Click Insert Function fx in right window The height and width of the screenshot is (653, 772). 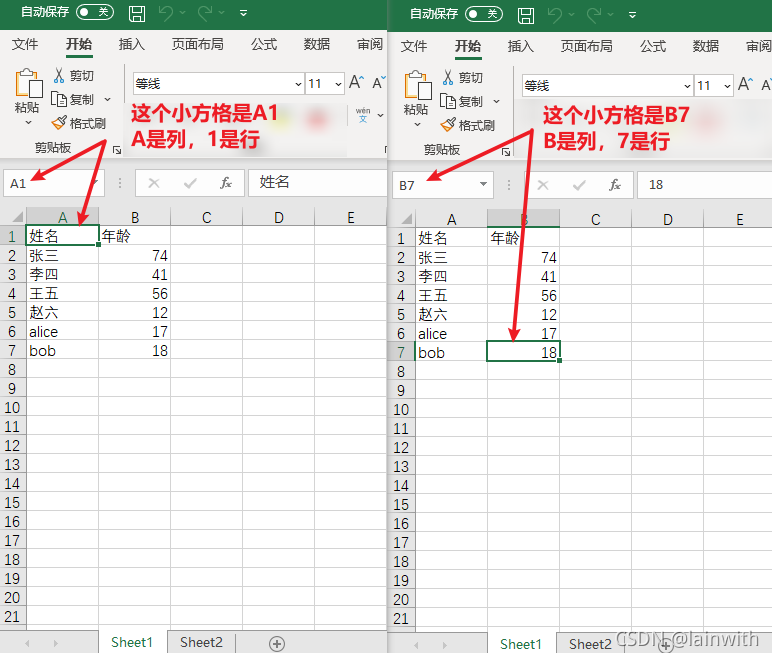tap(614, 185)
